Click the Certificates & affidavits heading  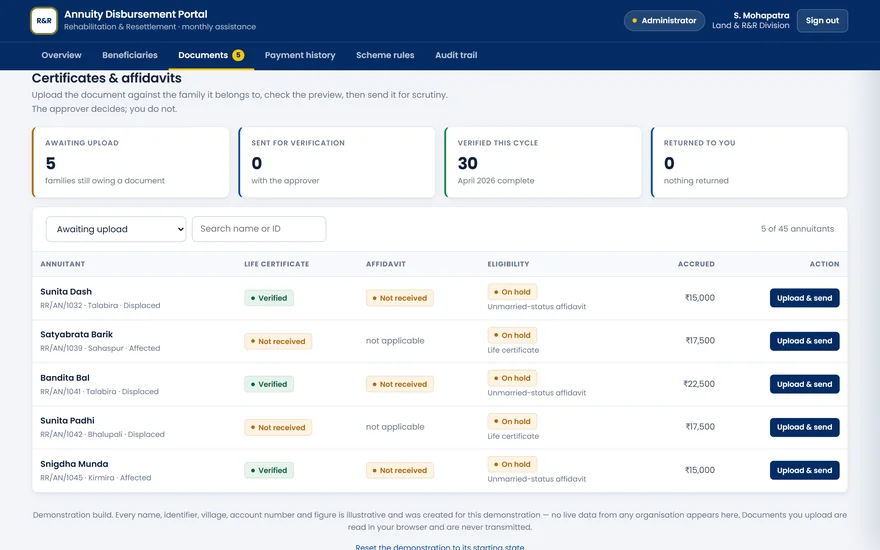107,78
